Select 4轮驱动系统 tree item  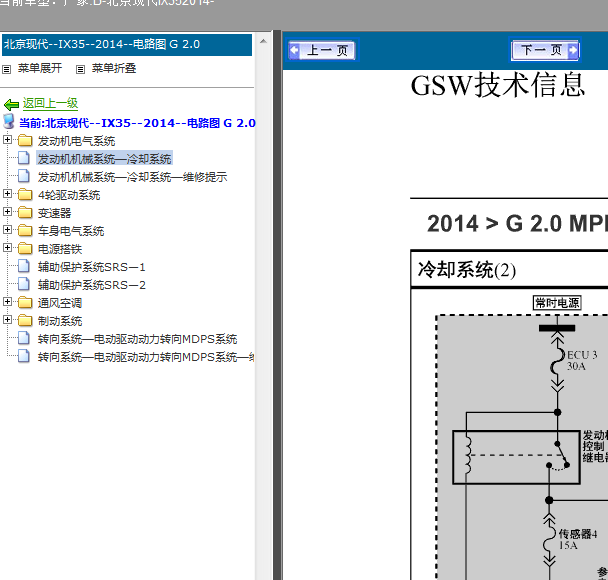pyautogui.click(x=69, y=195)
